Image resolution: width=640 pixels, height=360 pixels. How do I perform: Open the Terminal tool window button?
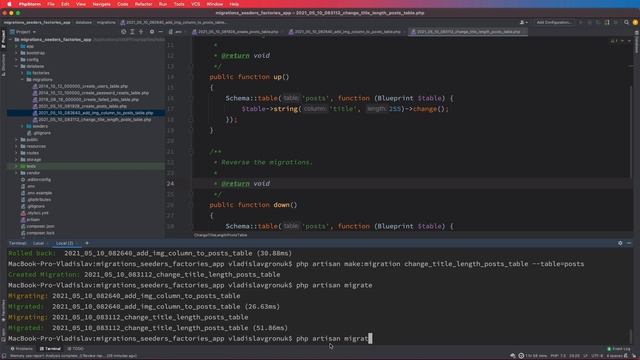click(x=51, y=349)
